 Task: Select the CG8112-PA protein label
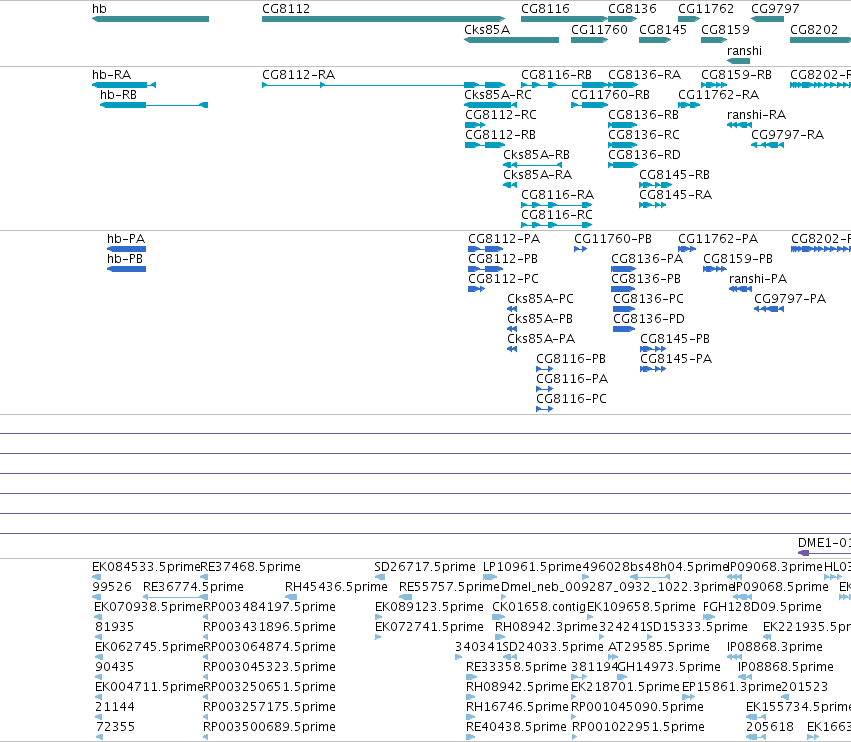504,239
